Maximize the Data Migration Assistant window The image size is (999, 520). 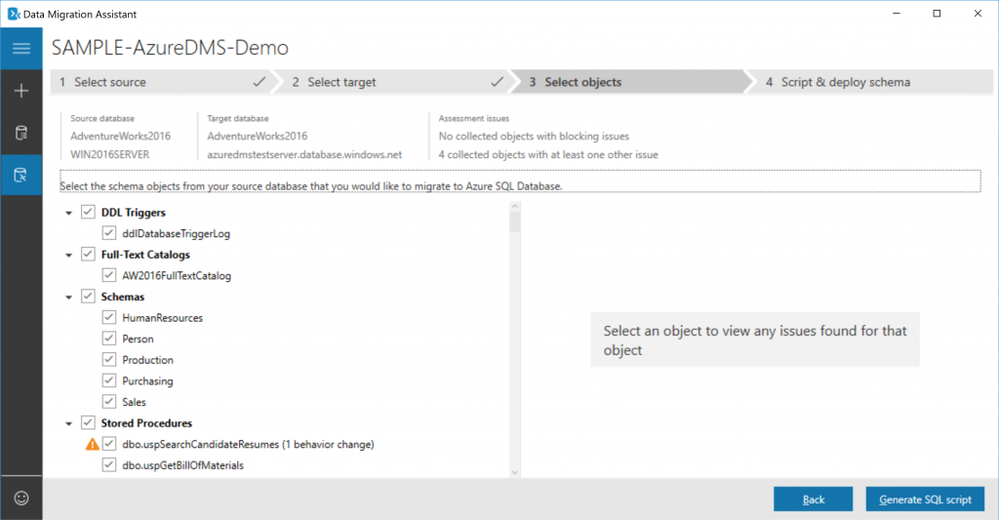click(x=937, y=13)
